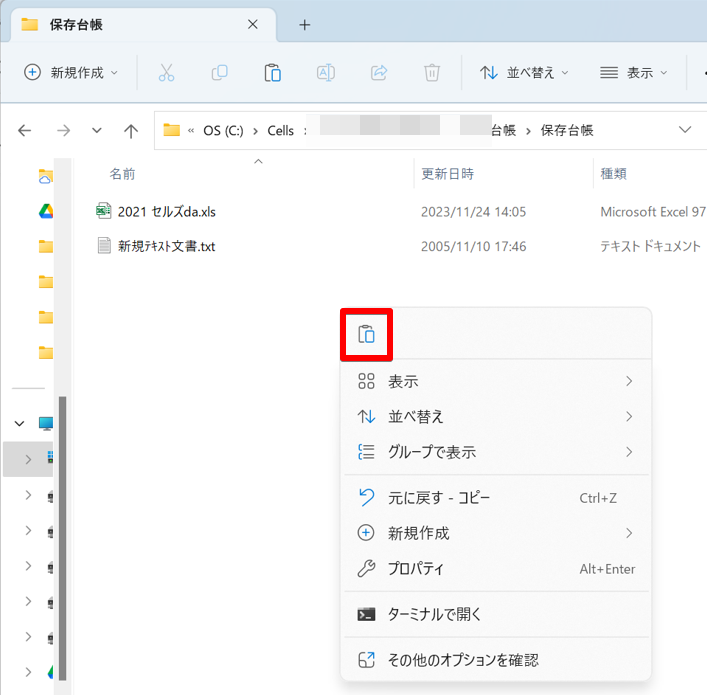Click date 2005/11/10 17:46
This screenshot has width=707, height=695.
(x=473, y=246)
